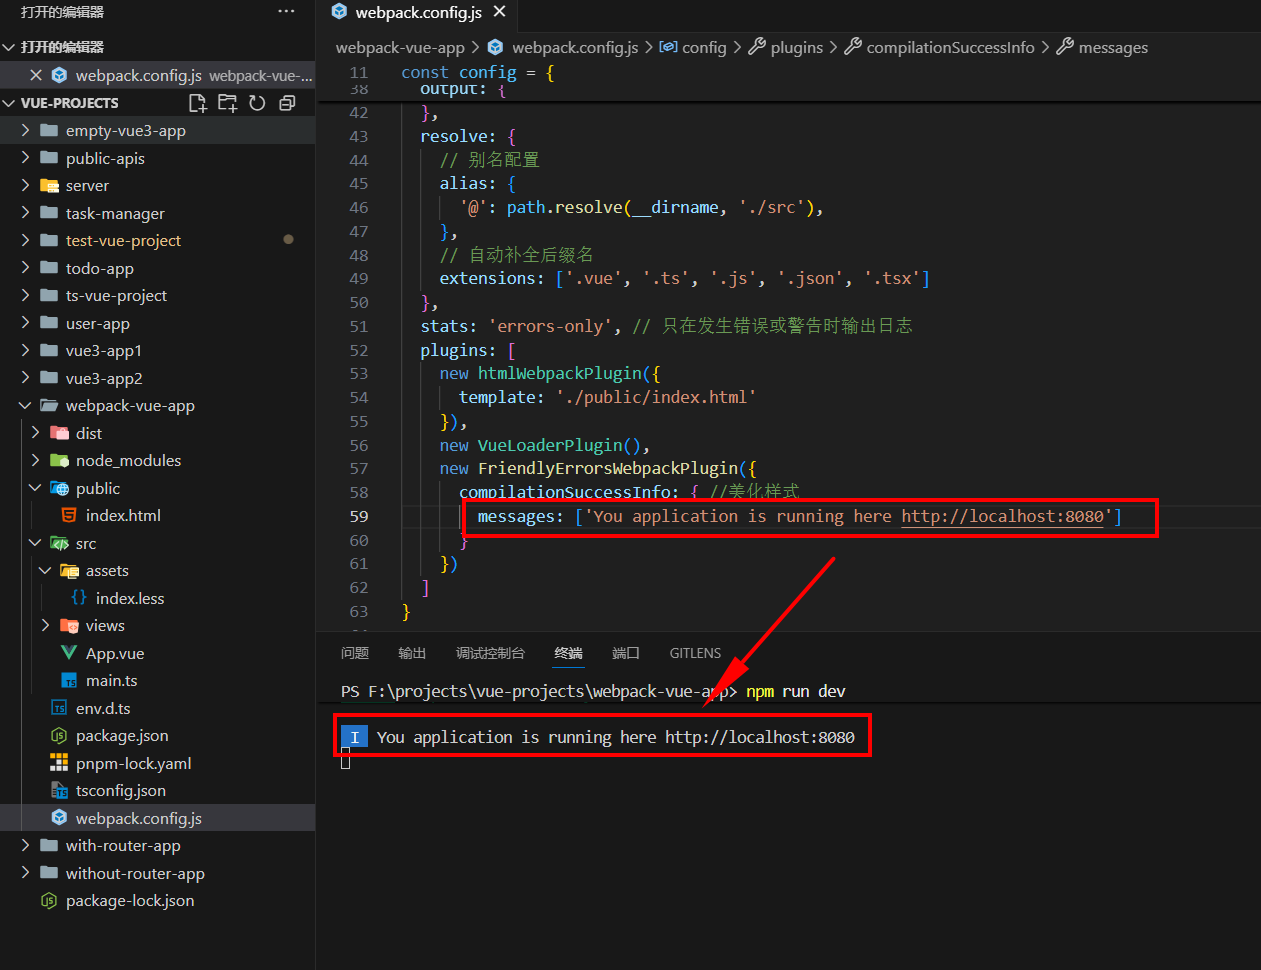Viewport: 1261px width, 970px height.
Task: Click the sticky 'const config = {' header line
Action: [x=478, y=72]
